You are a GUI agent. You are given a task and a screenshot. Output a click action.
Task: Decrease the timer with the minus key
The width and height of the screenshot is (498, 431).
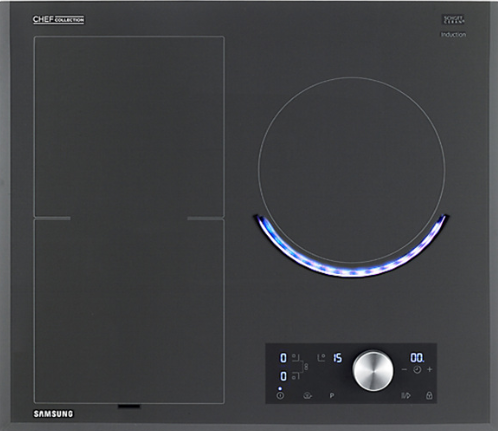click(x=404, y=370)
